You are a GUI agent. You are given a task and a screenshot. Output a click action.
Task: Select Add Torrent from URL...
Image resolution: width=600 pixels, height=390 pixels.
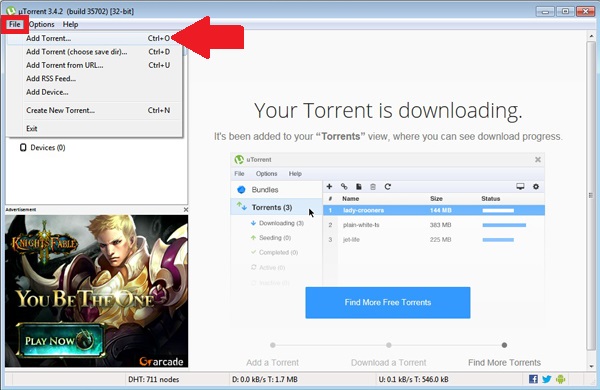[x=95, y=65]
